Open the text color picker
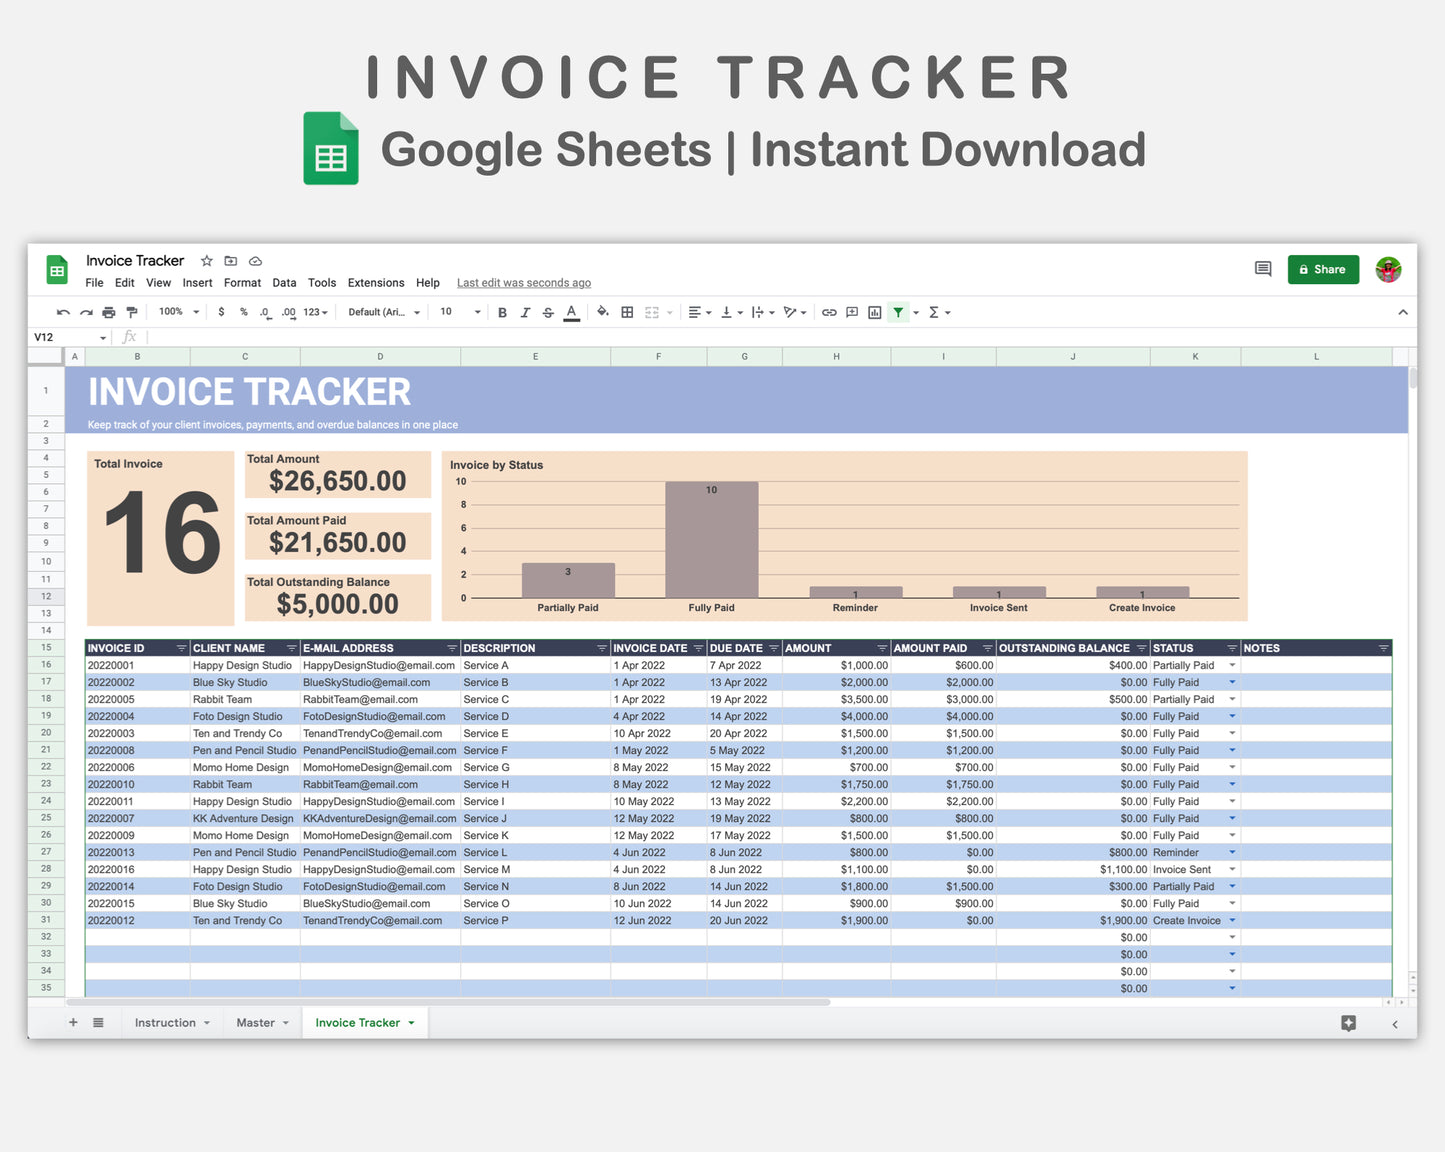The image size is (1445, 1152). pyautogui.click(x=571, y=313)
